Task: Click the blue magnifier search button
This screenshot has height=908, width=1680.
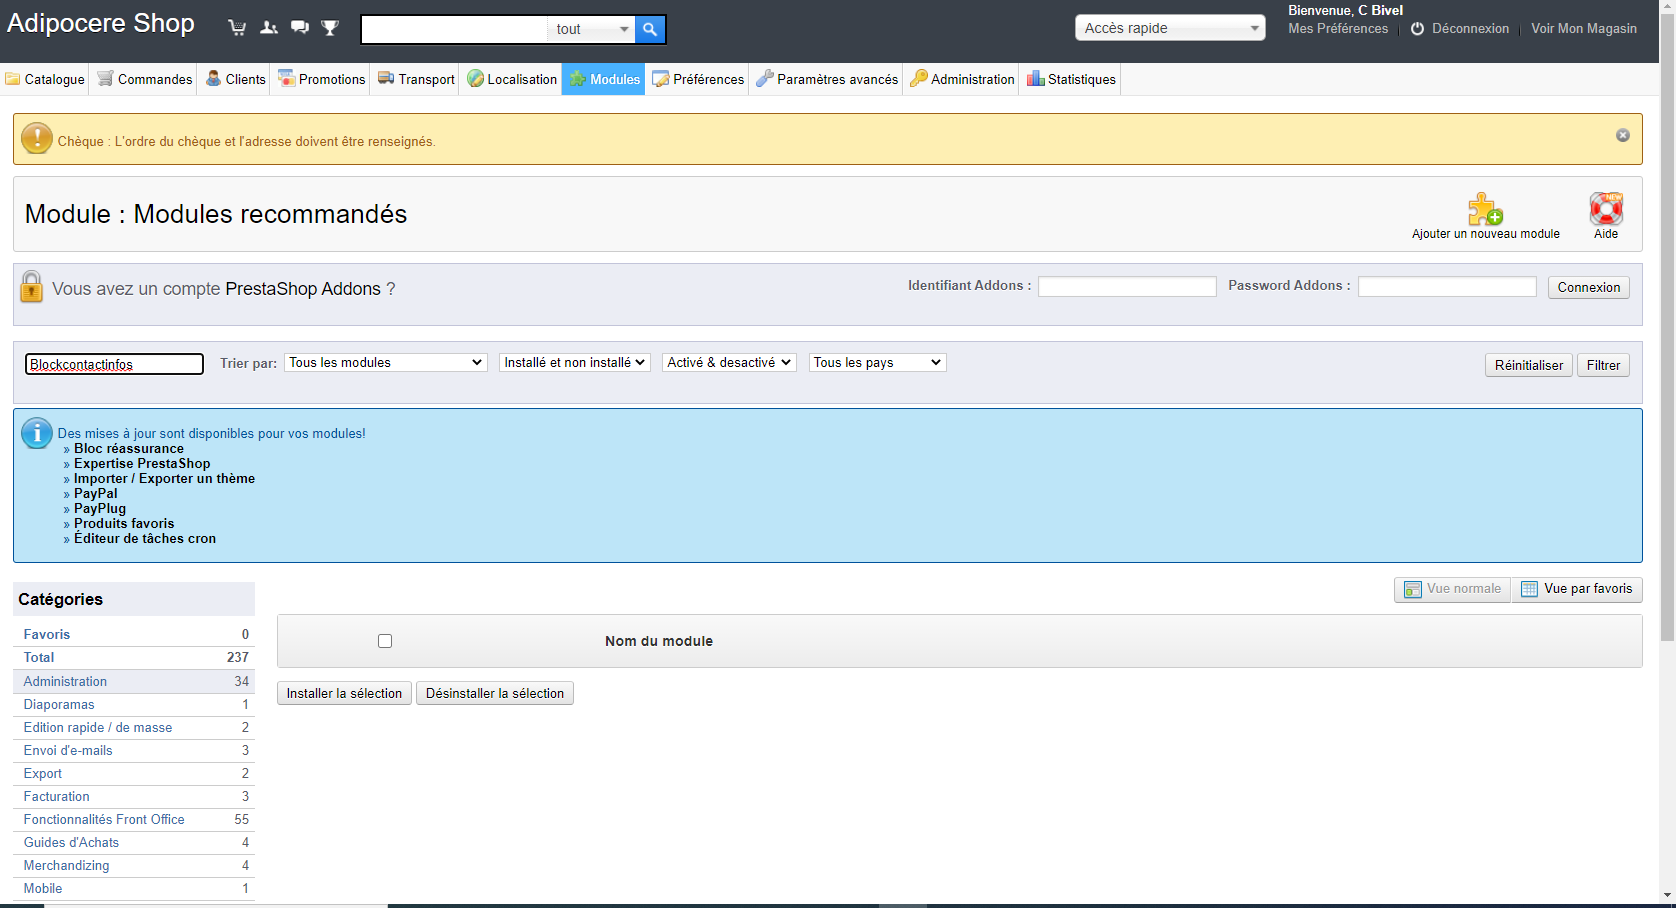Action: click(x=650, y=29)
